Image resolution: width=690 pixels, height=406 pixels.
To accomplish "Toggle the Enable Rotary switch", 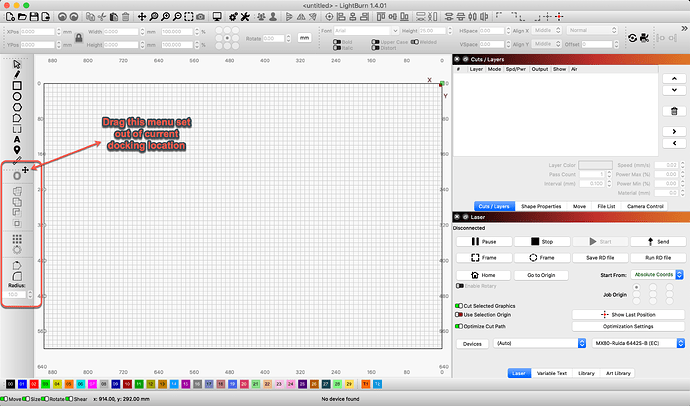I will [x=460, y=286].
